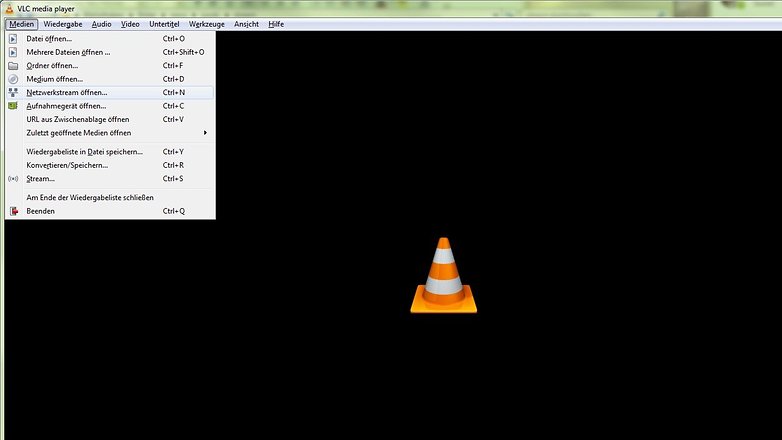Viewport: 782px width, 440px height.
Task: Click the large VLC cone logo
Action: [443, 275]
